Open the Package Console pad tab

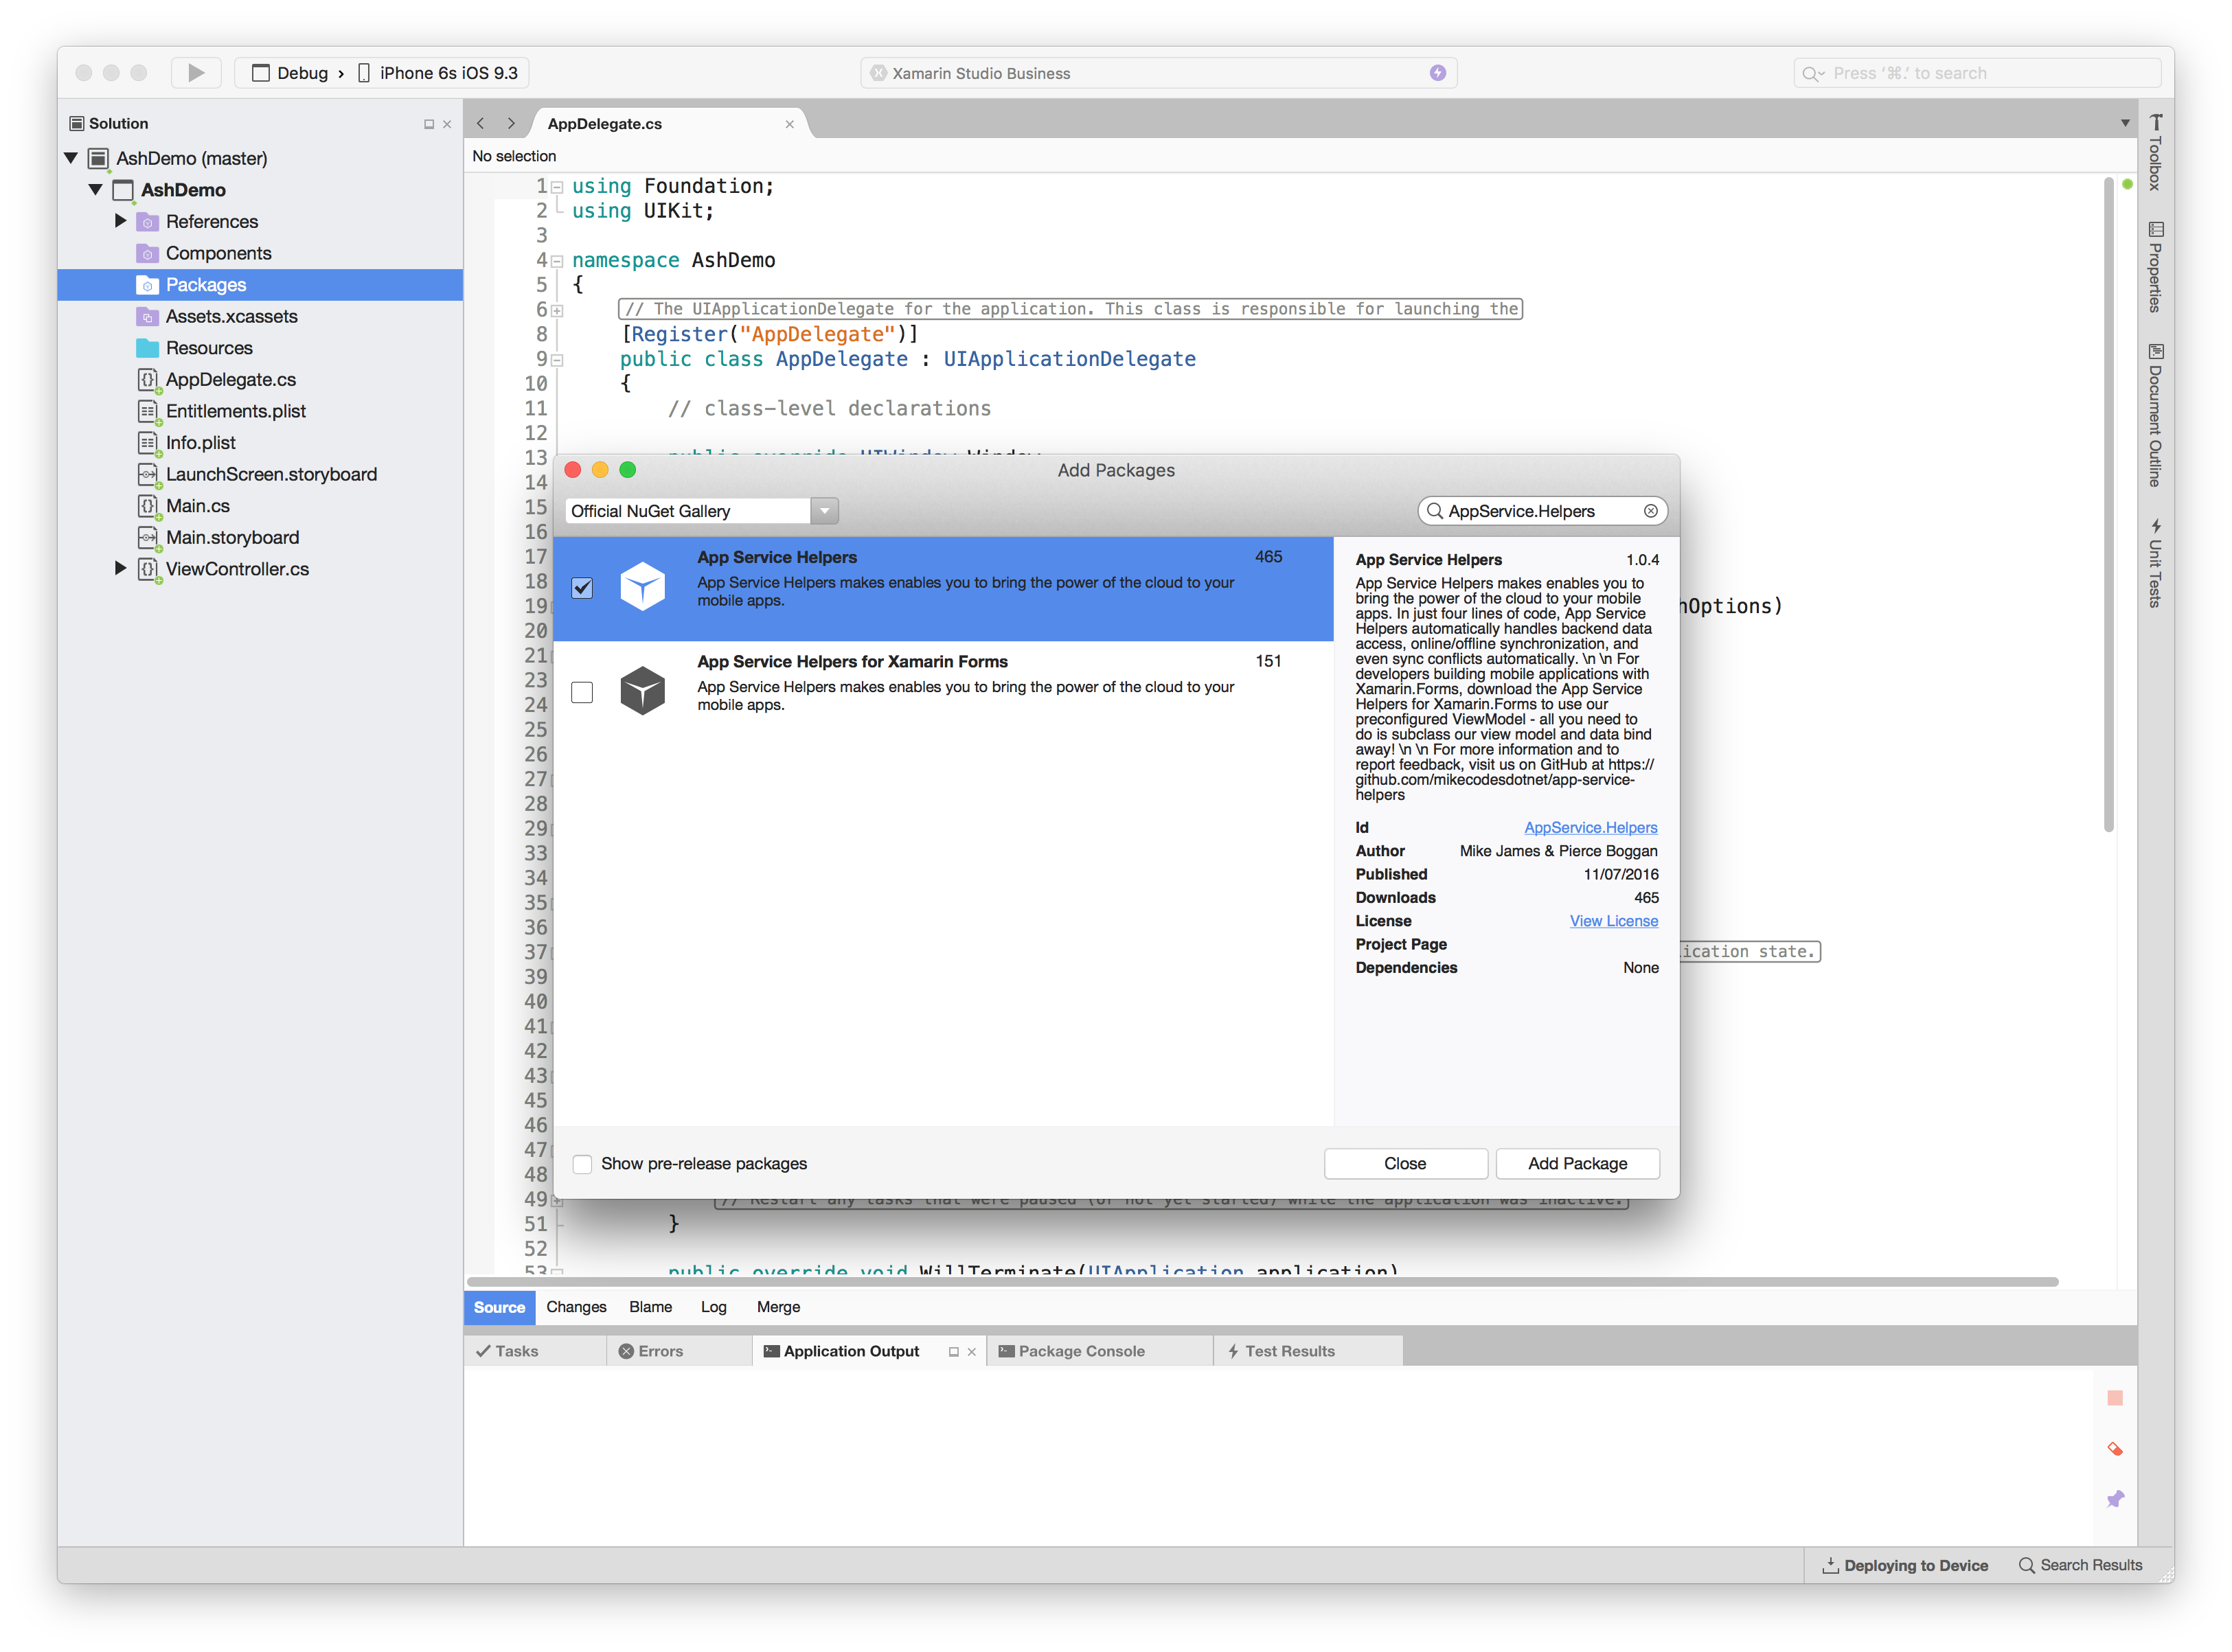click(1099, 1351)
